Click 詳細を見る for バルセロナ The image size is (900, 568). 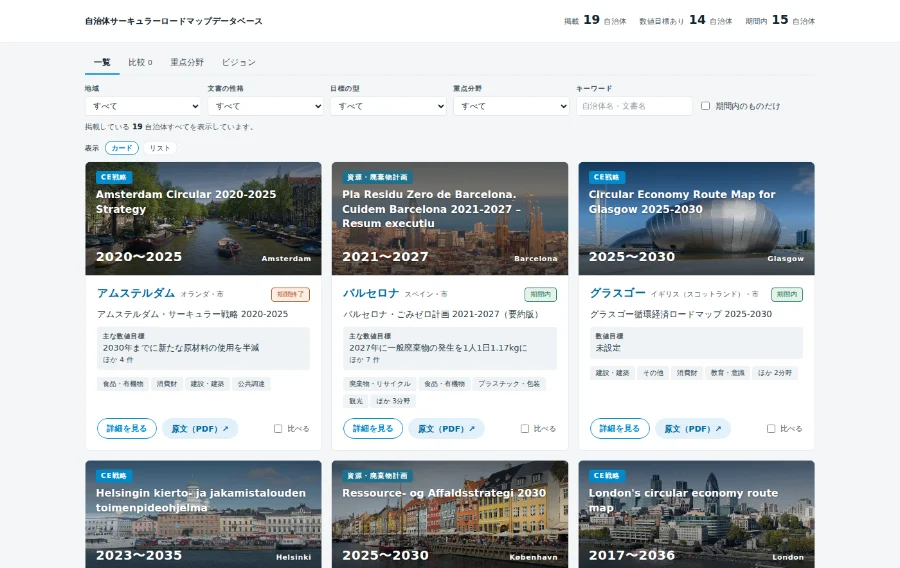(373, 429)
